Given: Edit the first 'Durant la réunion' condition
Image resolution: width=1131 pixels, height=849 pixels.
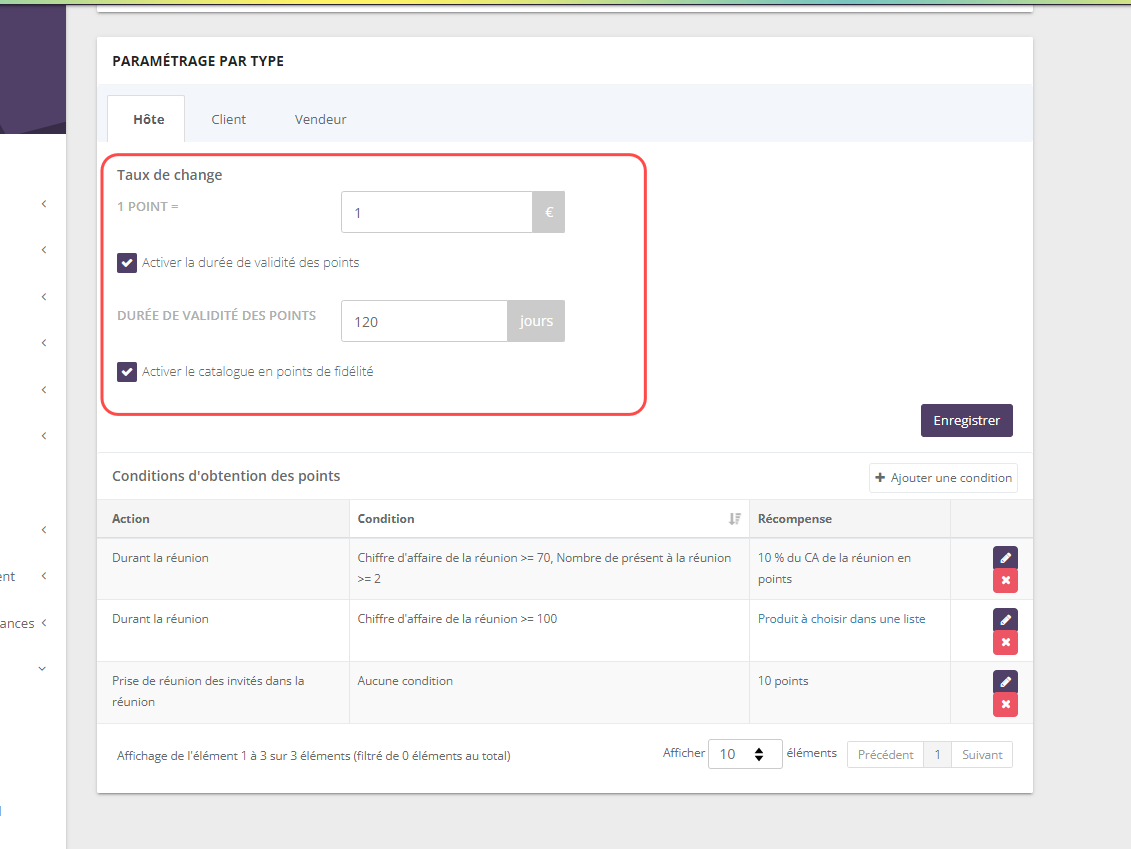Looking at the screenshot, I should [1005, 558].
